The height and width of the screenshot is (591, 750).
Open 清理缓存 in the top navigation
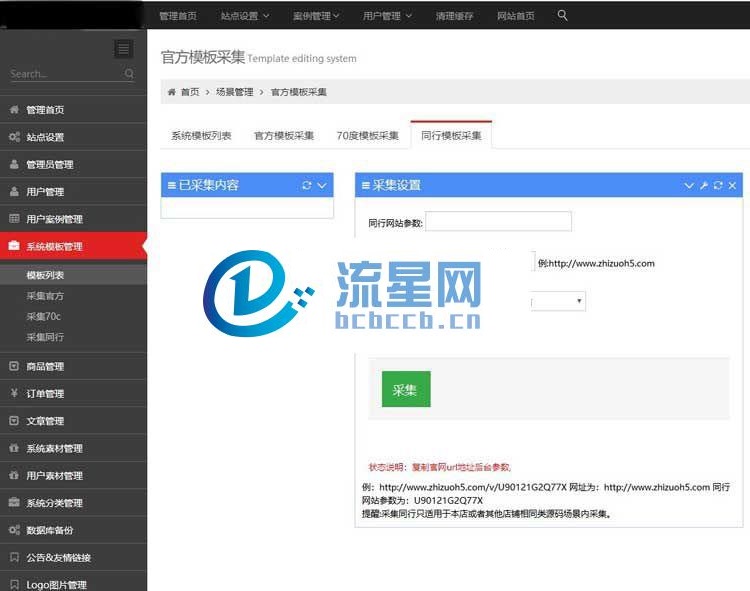[454, 15]
